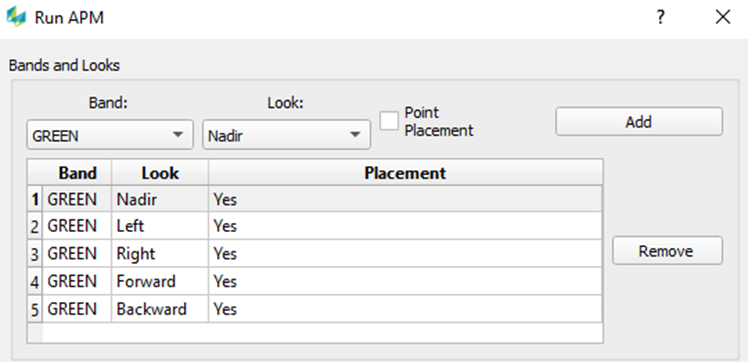Click the Placement column header
The height and width of the screenshot is (362, 748).
coord(405,173)
